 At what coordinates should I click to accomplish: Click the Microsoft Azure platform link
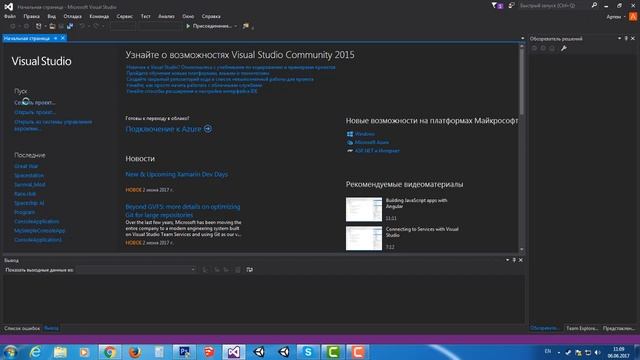[x=371, y=142]
